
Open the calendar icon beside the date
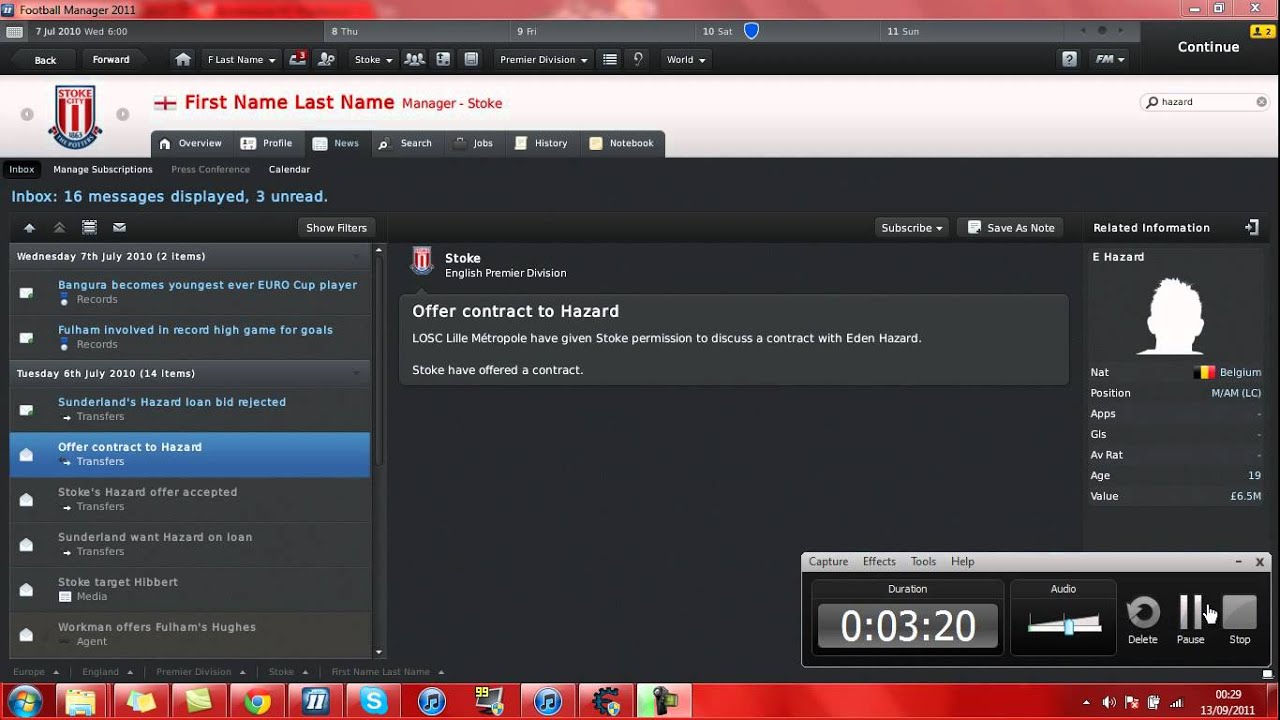[x=14, y=32]
